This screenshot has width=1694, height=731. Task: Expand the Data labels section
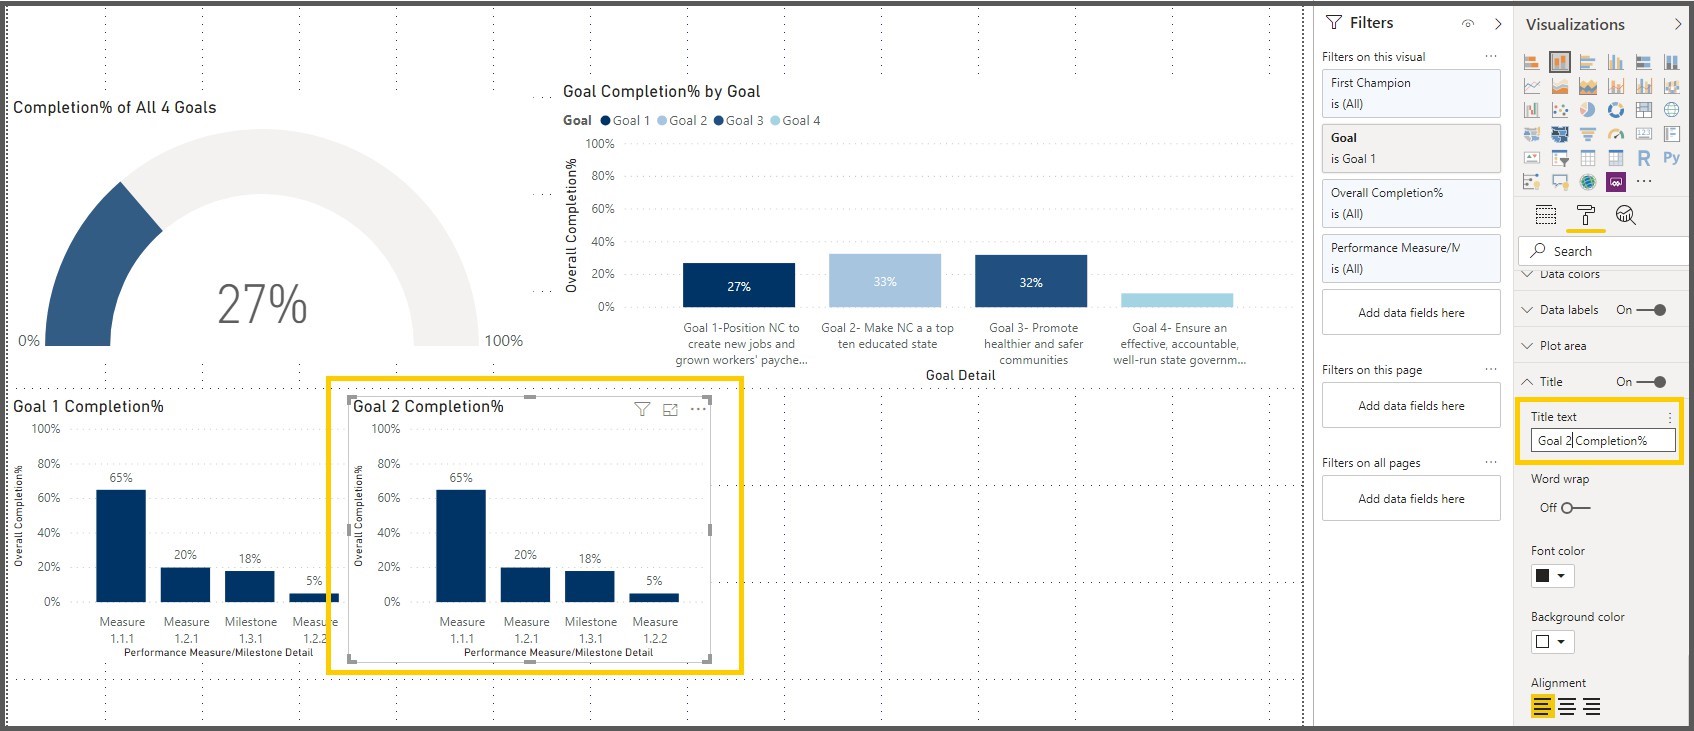(1527, 310)
